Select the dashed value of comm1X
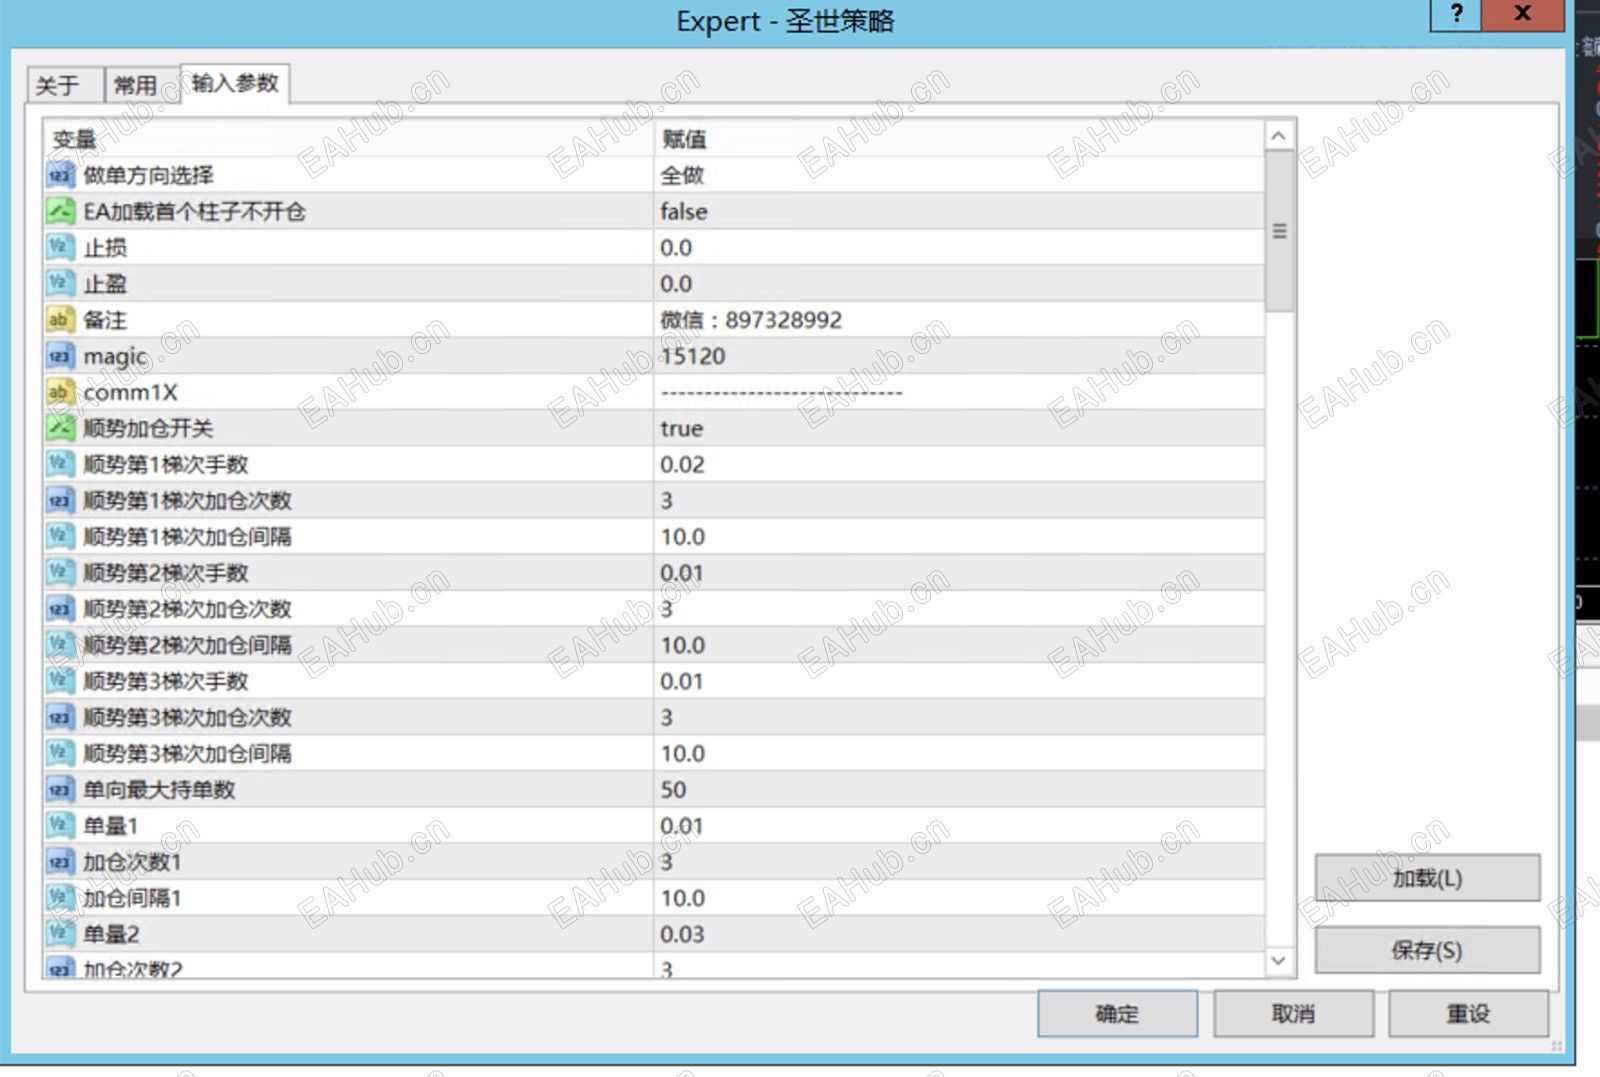 [781, 393]
